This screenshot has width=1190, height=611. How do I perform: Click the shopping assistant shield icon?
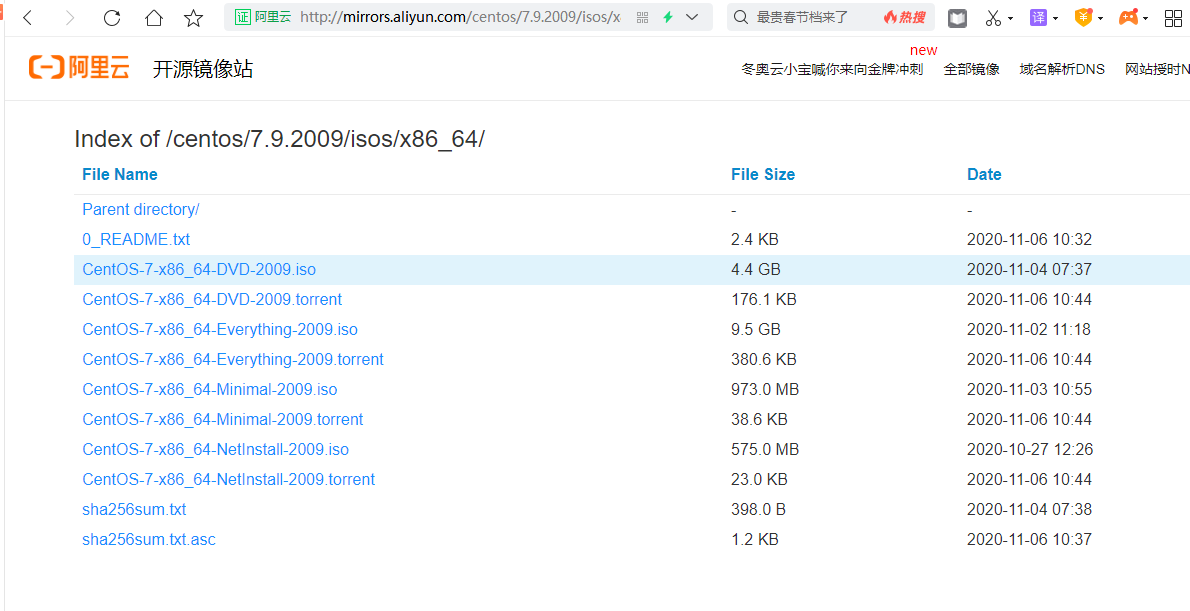(x=1083, y=17)
